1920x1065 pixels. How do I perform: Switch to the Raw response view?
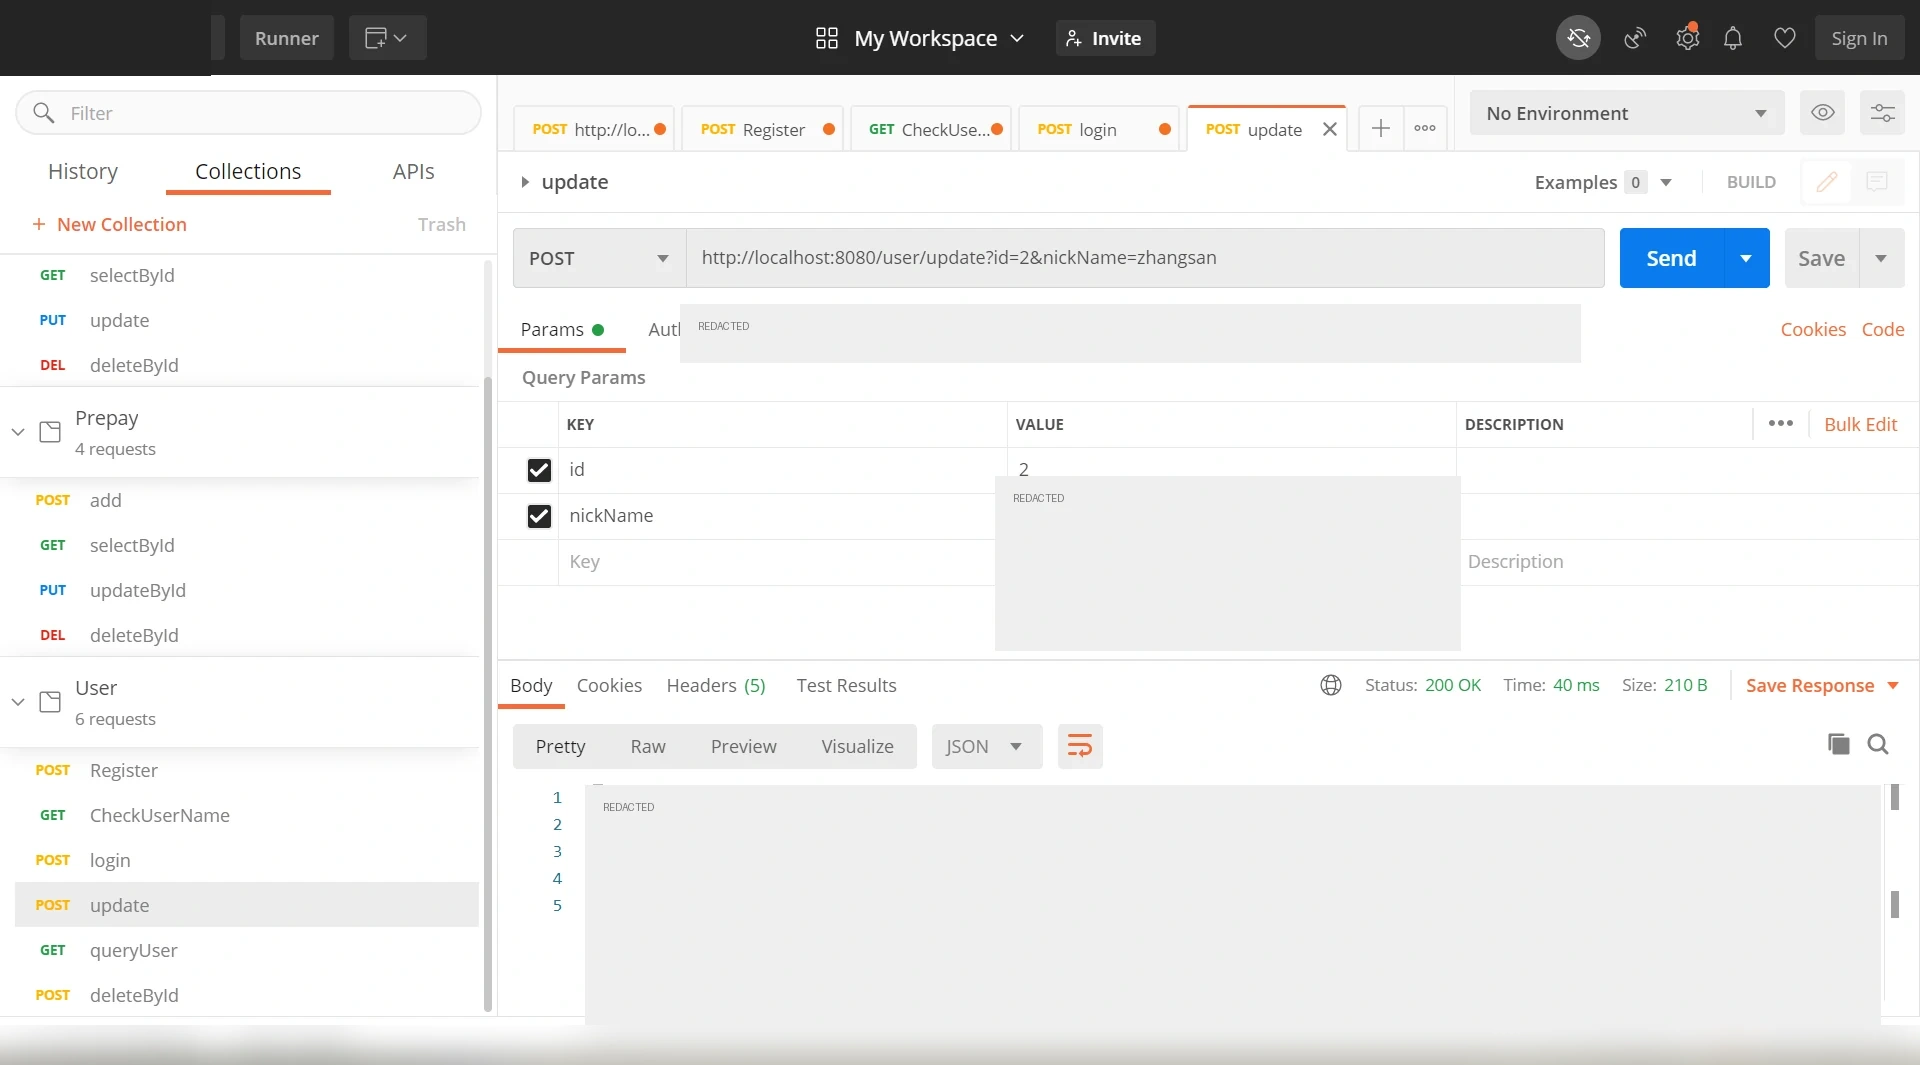(x=648, y=746)
